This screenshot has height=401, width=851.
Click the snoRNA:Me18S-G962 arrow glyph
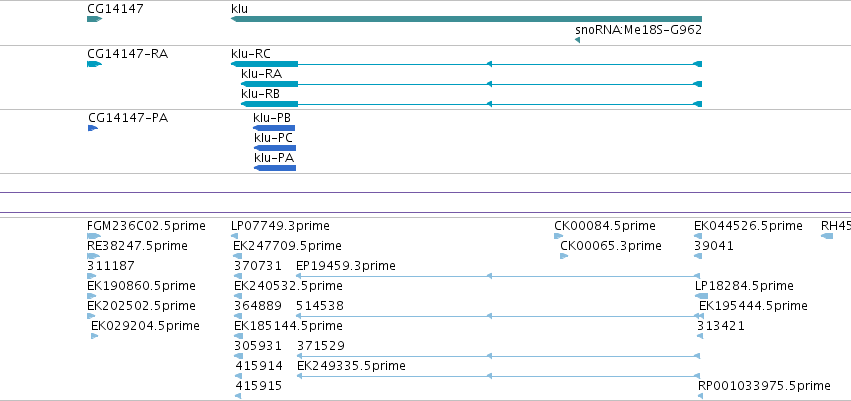[x=577, y=40]
